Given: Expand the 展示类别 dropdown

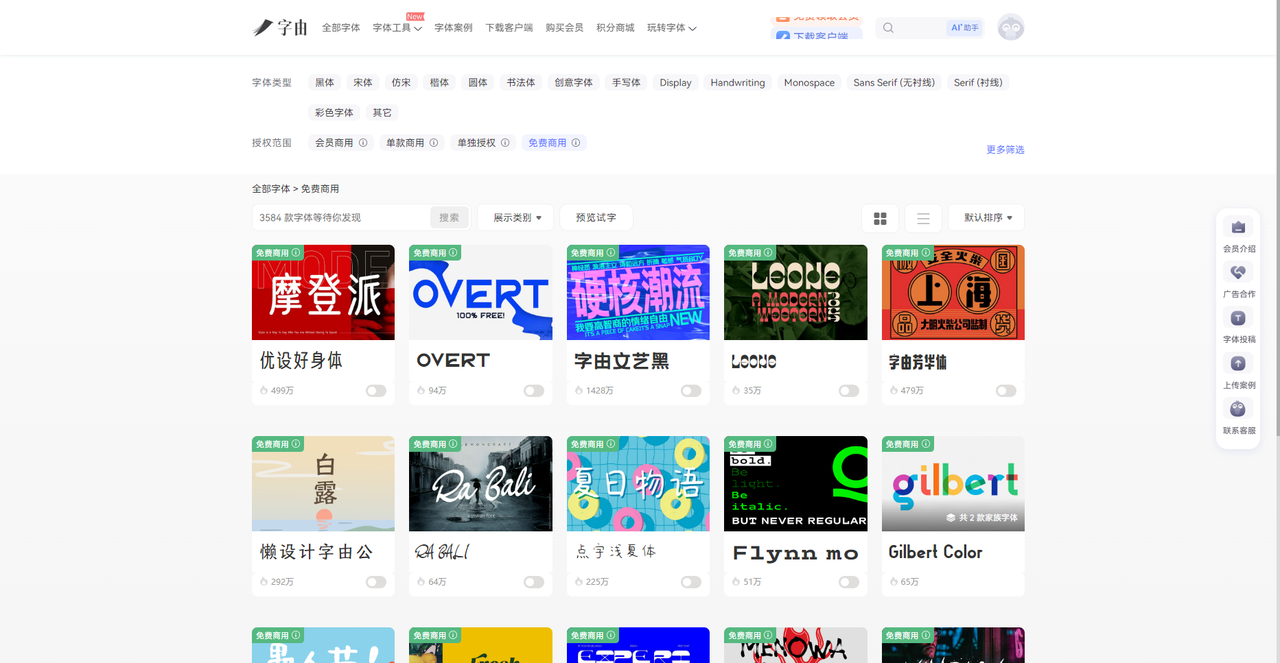Looking at the screenshot, I should (x=517, y=218).
